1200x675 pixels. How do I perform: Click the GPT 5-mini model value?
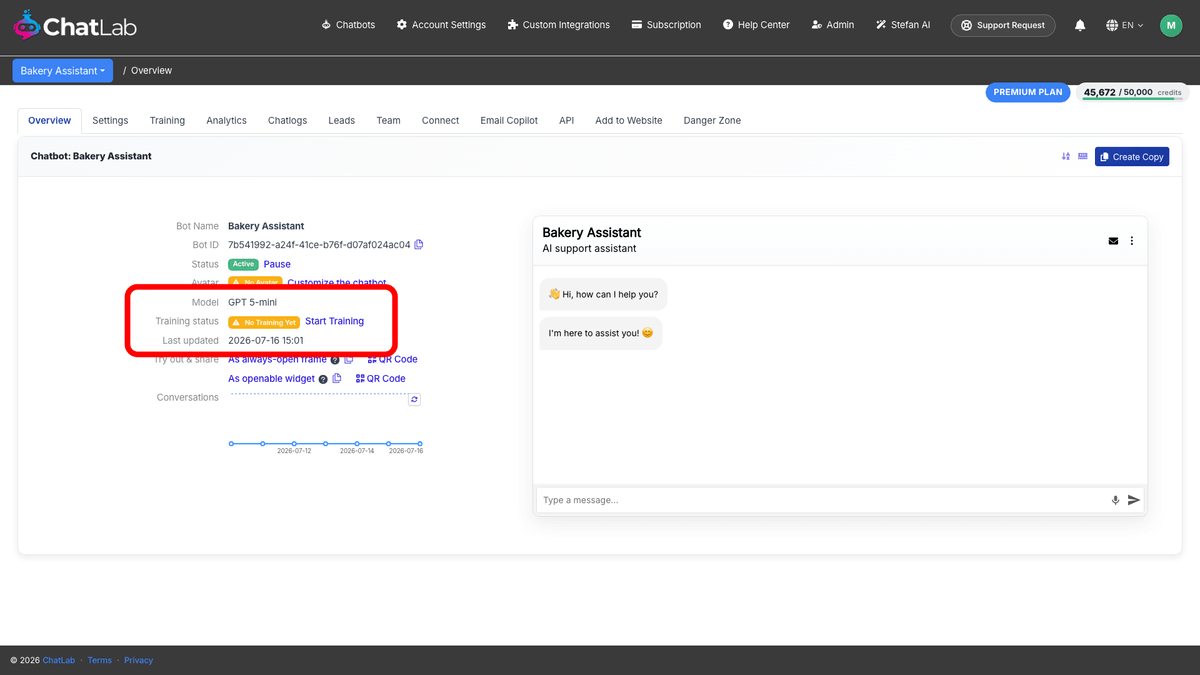[x=253, y=302]
